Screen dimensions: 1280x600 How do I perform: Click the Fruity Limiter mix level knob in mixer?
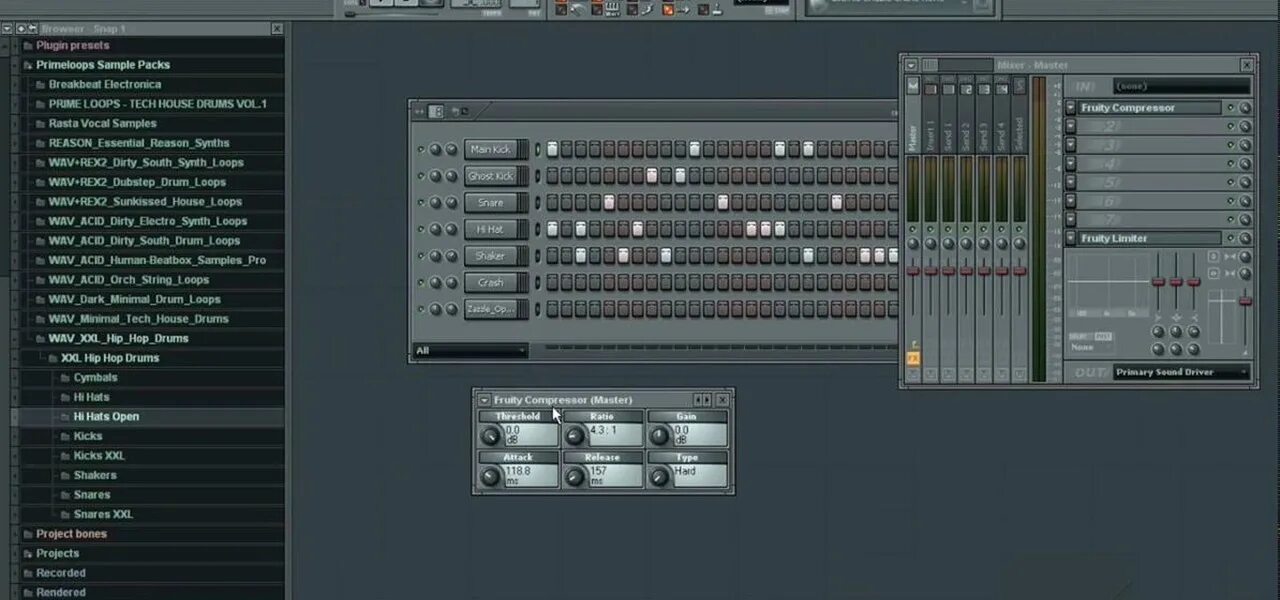(x=1245, y=239)
